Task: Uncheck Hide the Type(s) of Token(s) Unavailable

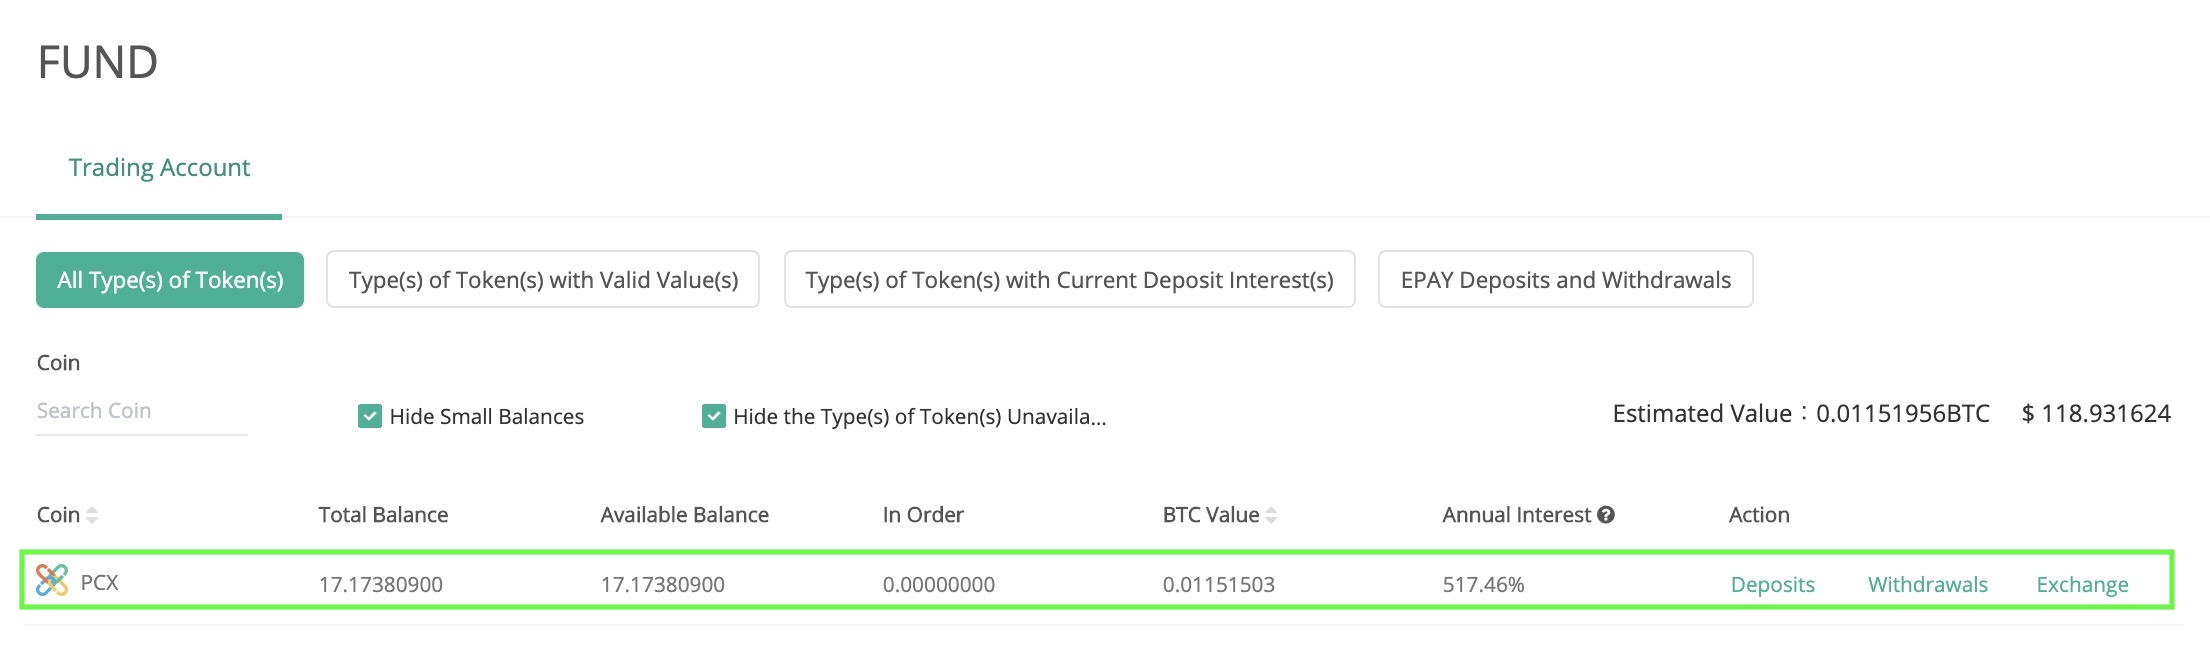Action: tap(714, 416)
